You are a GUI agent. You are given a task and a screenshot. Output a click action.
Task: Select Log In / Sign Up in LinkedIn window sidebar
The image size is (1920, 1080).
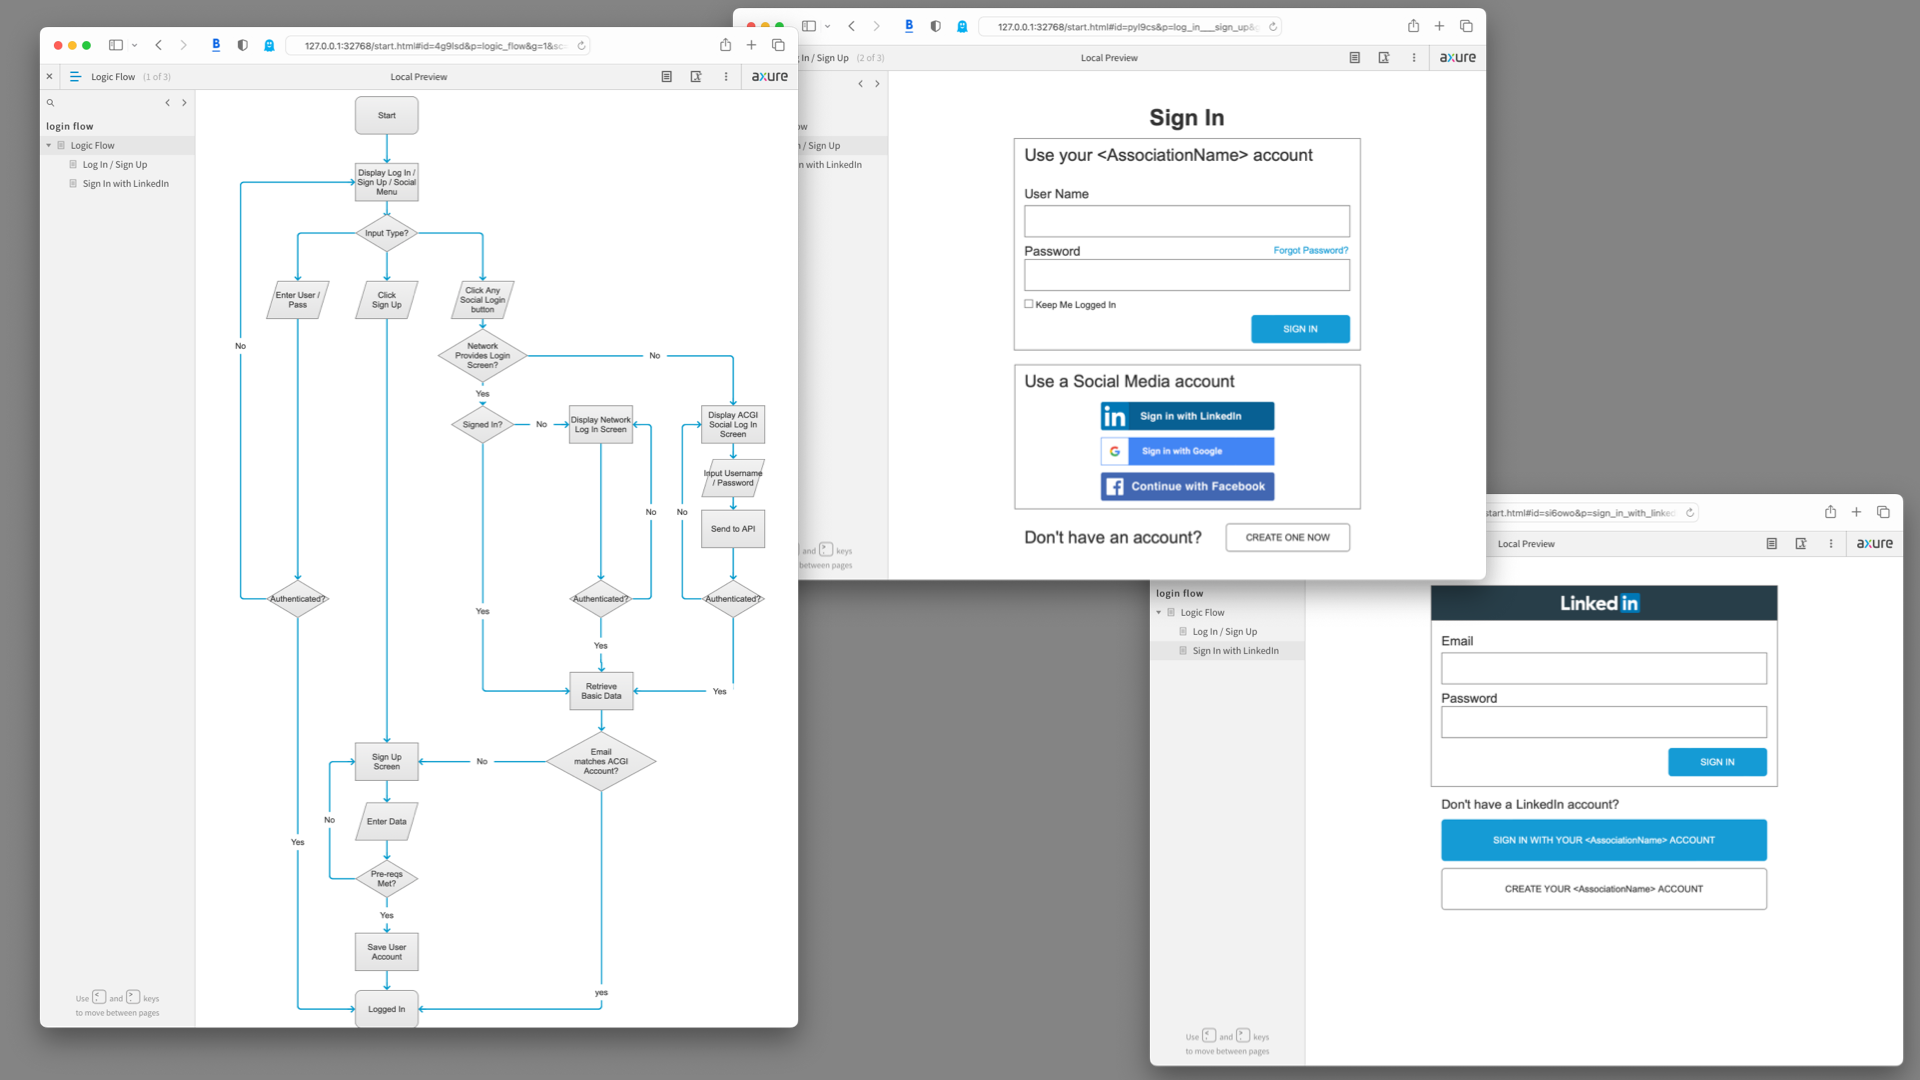pos(1224,631)
